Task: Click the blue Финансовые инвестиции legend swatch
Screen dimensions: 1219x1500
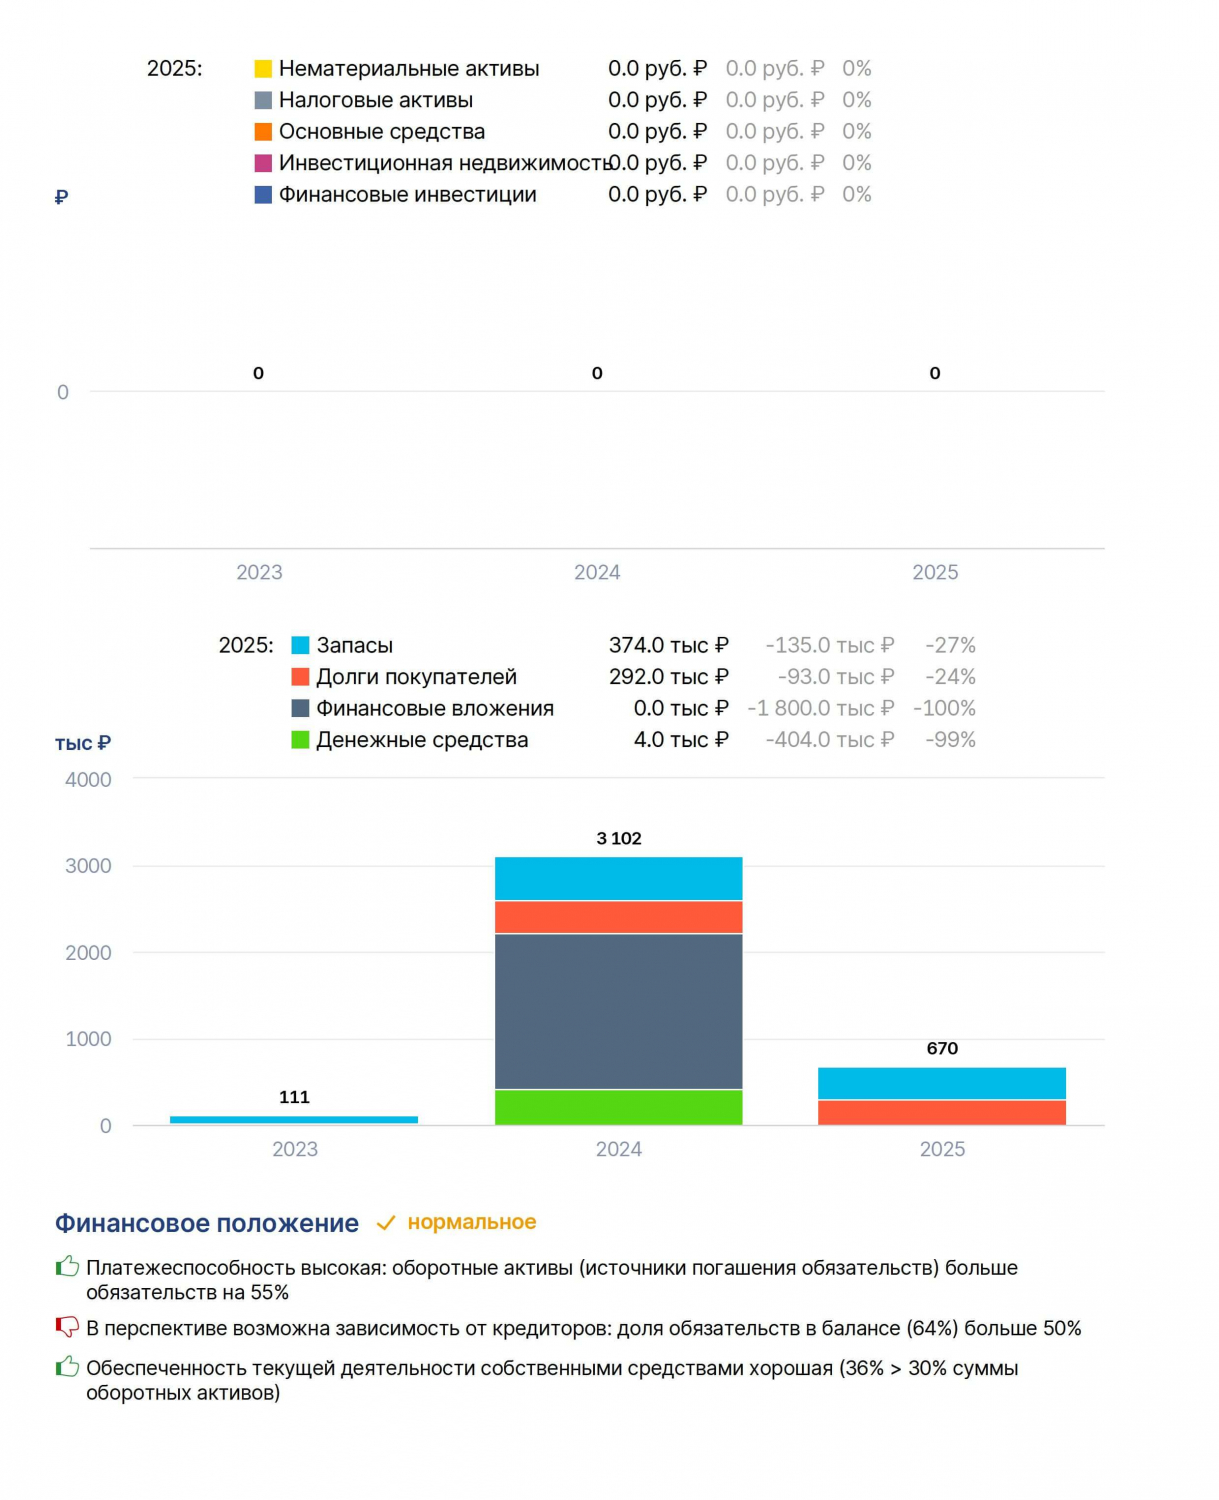Action: 263,195
